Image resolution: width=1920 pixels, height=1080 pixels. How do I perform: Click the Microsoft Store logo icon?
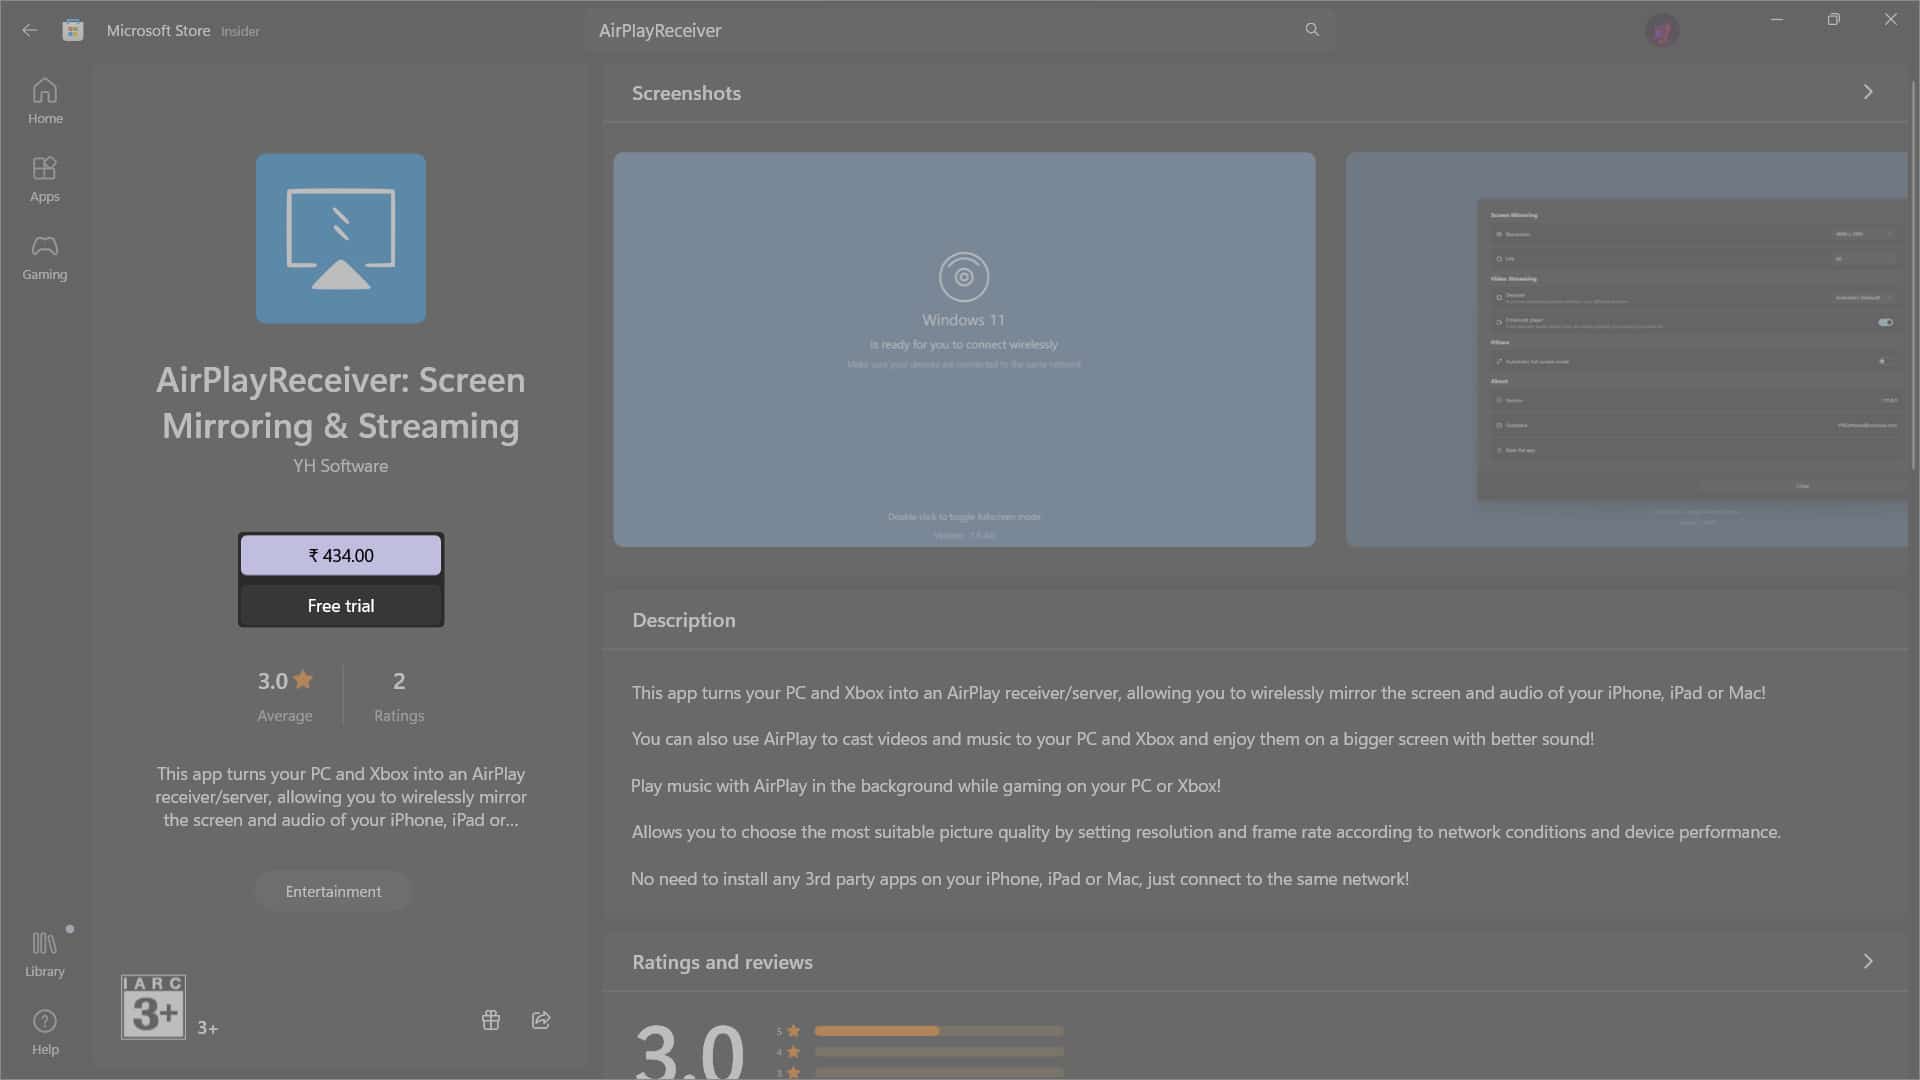(x=73, y=30)
